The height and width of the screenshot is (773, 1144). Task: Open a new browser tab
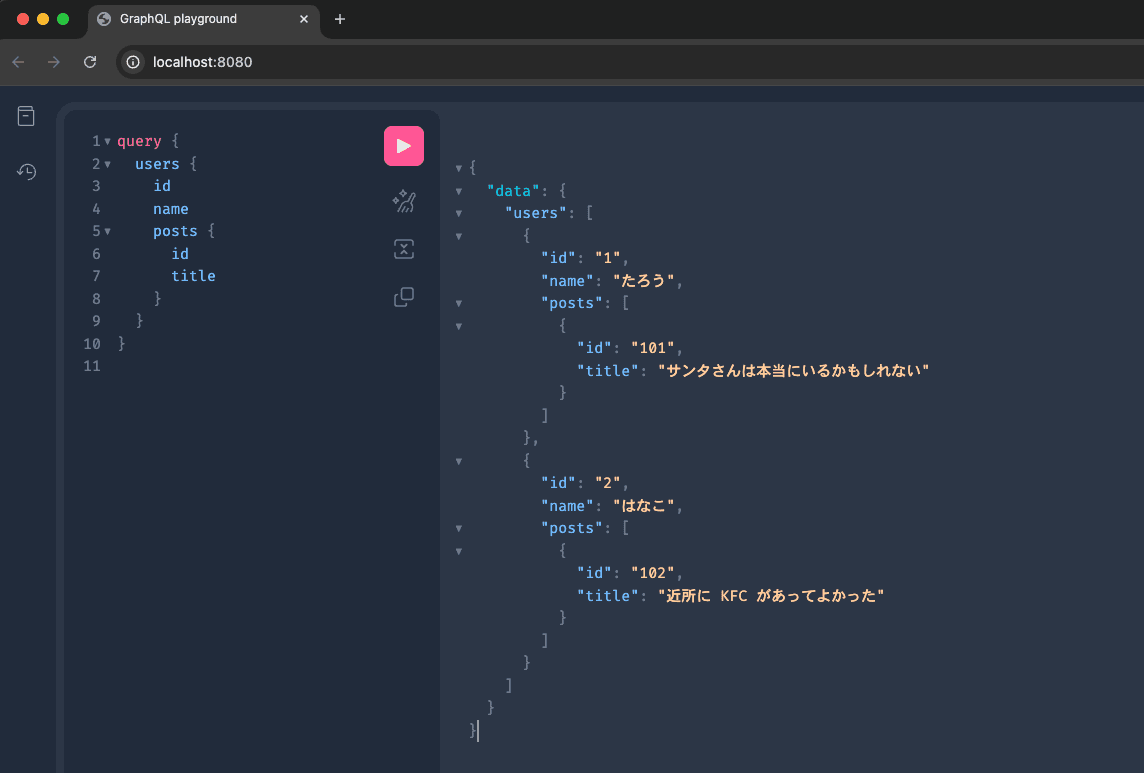click(x=339, y=18)
